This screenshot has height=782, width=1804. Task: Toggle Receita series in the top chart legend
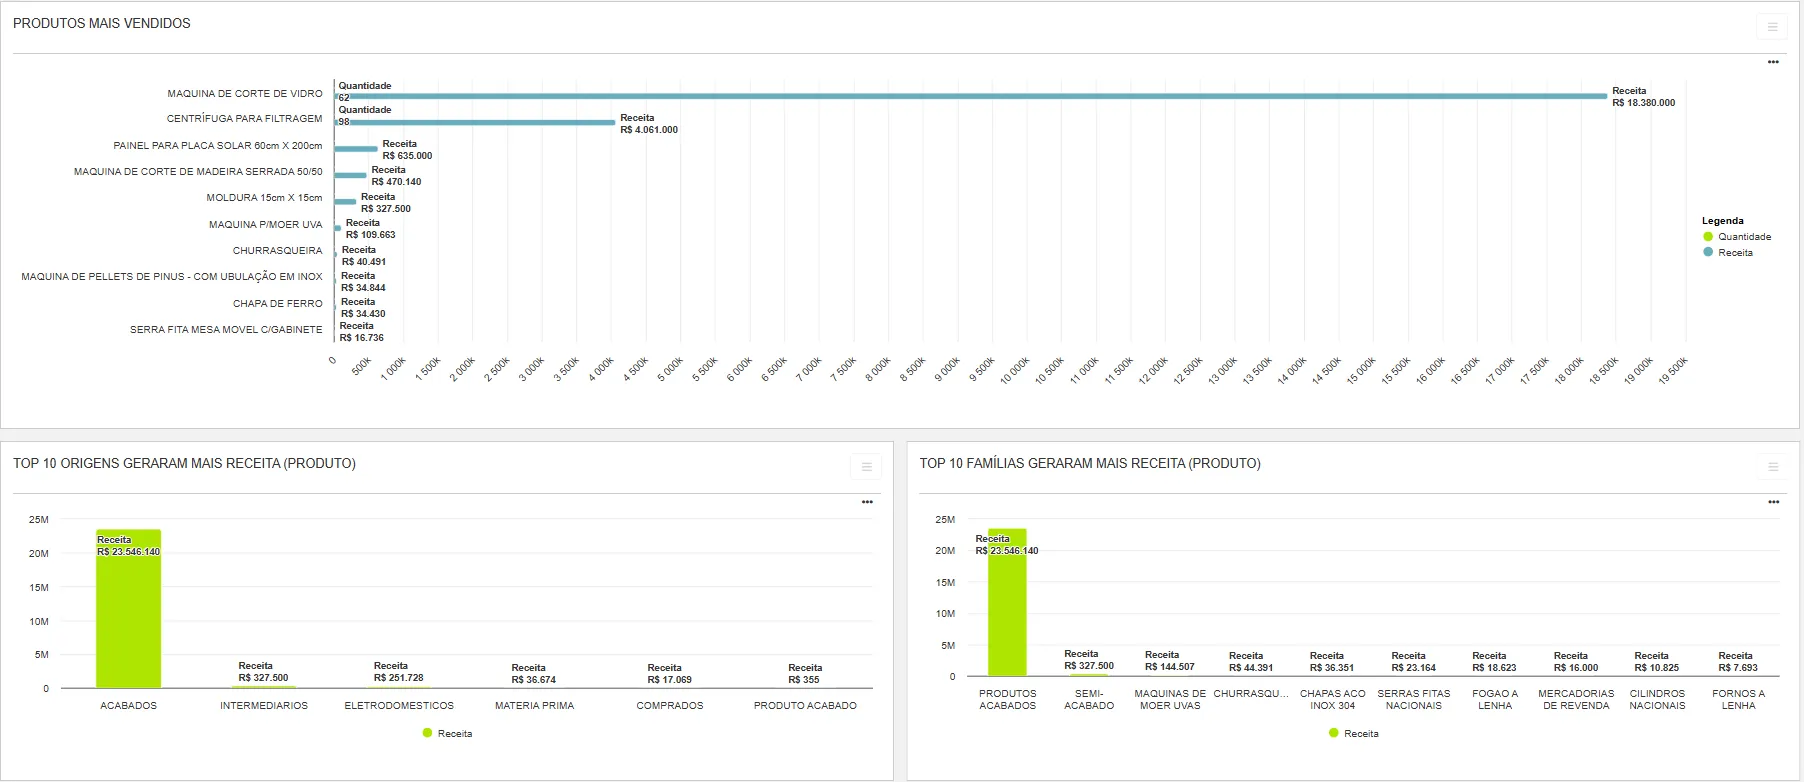pos(1734,253)
